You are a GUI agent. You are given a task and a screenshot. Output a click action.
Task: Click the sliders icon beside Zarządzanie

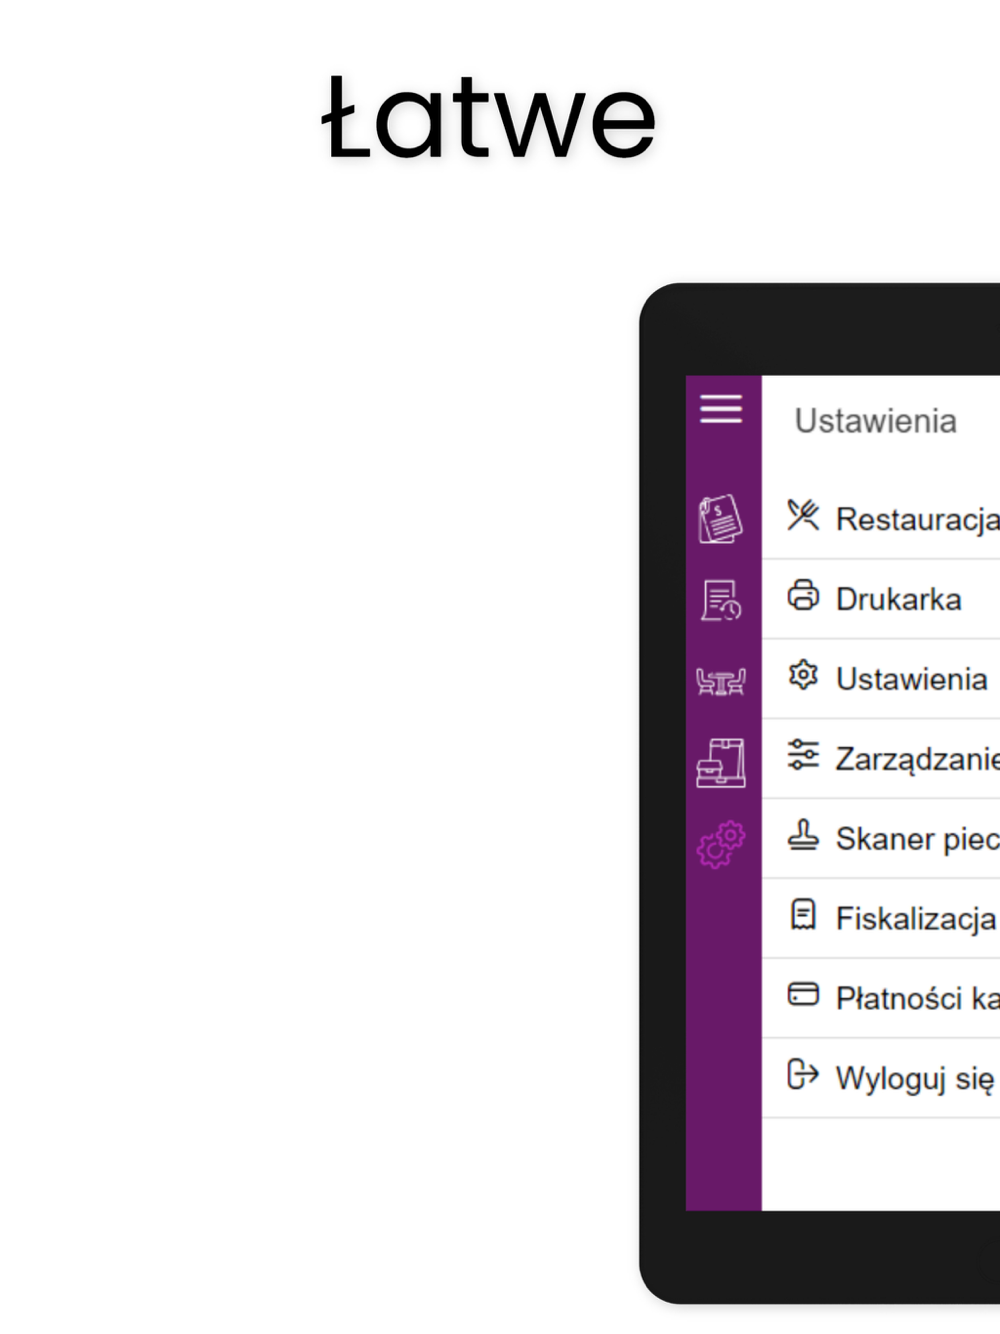click(x=803, y=755)
